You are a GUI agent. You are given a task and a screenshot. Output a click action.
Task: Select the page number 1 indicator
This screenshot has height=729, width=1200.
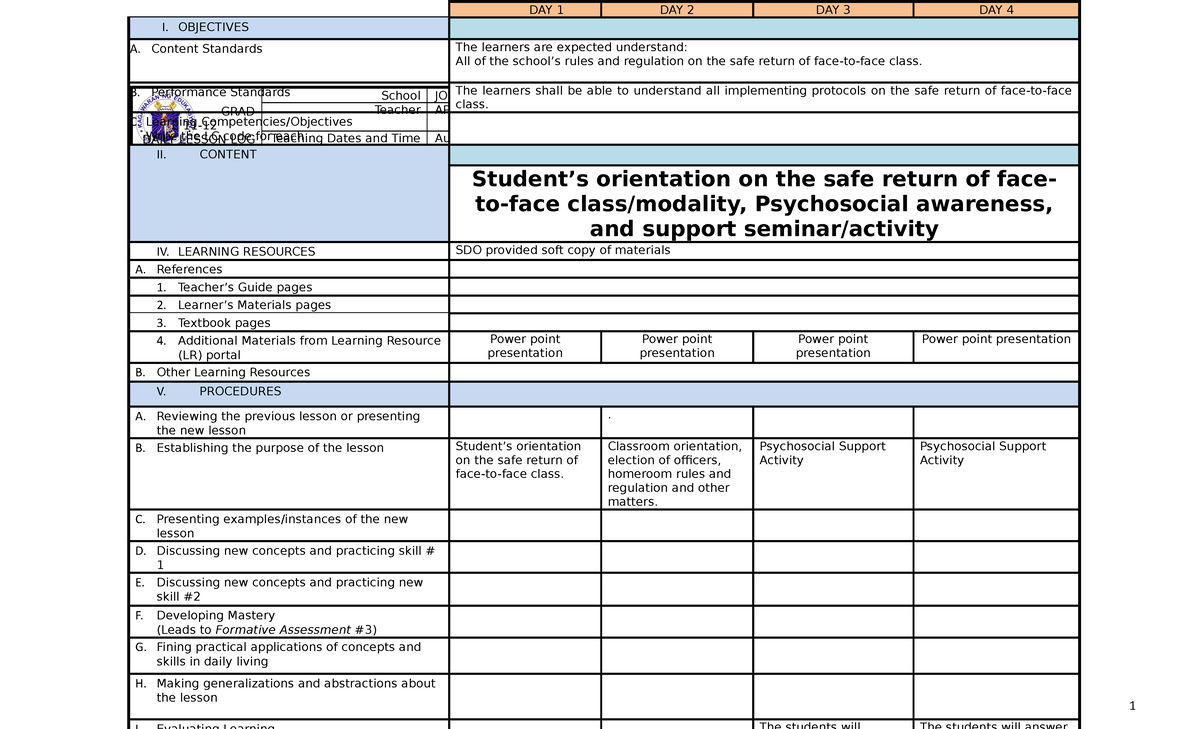coord(1132,705)
